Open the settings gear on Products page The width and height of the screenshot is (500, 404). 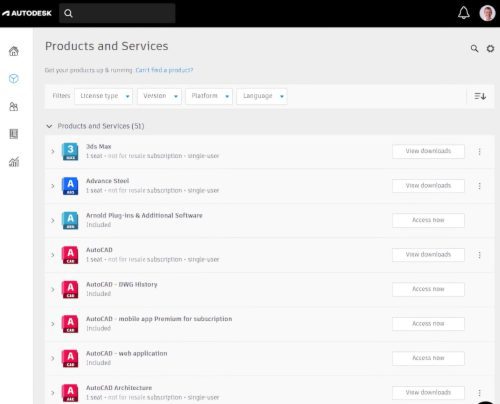pos(490,49)
